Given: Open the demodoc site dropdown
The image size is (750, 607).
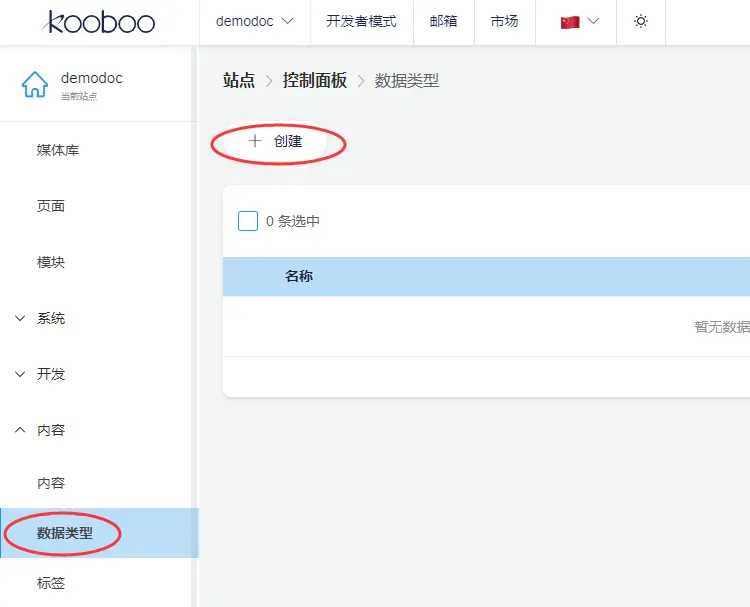Looking at the screenshot, I should [x=255, y=22].
